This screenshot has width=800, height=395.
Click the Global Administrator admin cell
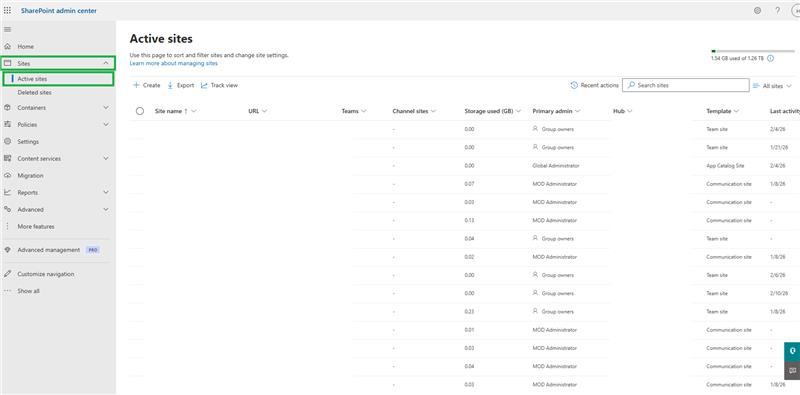[556, 166]
